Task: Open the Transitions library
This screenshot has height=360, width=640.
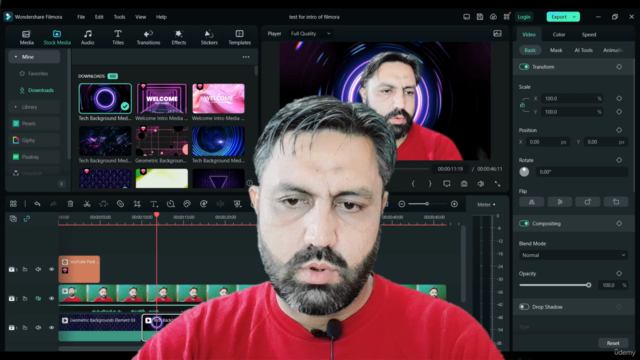Action: pos(148,37)
